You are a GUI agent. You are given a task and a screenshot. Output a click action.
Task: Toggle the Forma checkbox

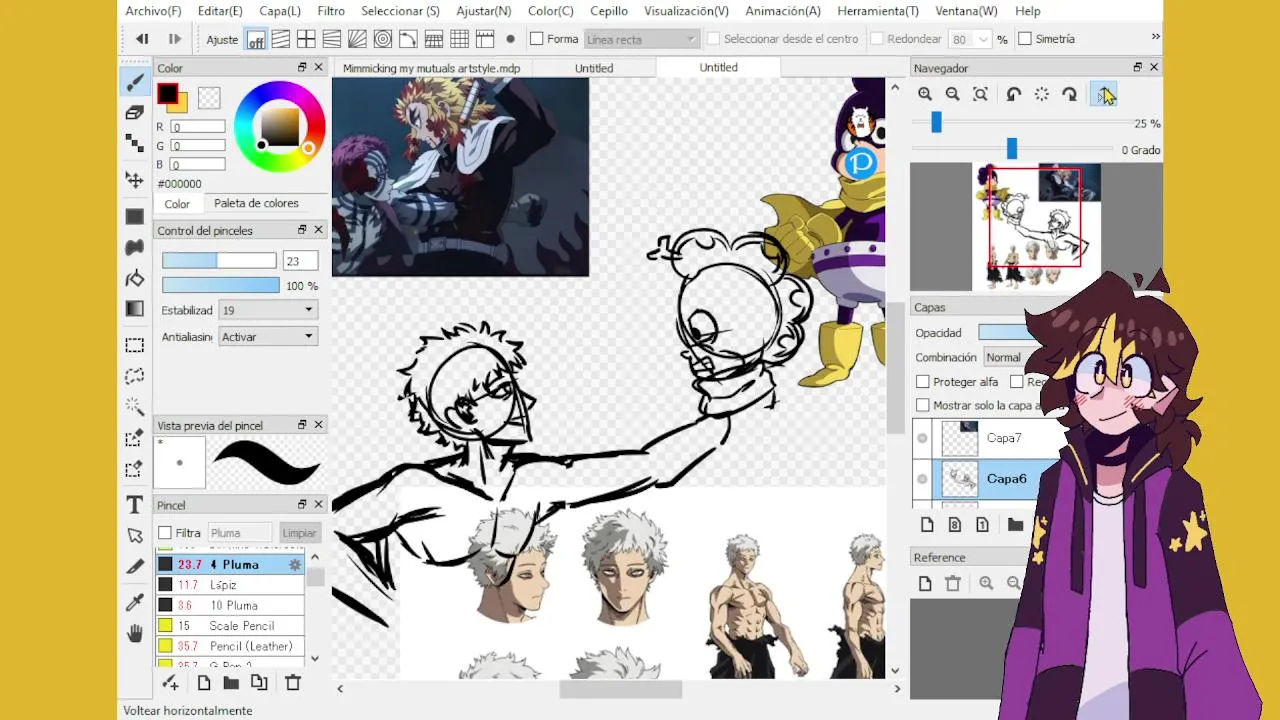coord(536,39)
